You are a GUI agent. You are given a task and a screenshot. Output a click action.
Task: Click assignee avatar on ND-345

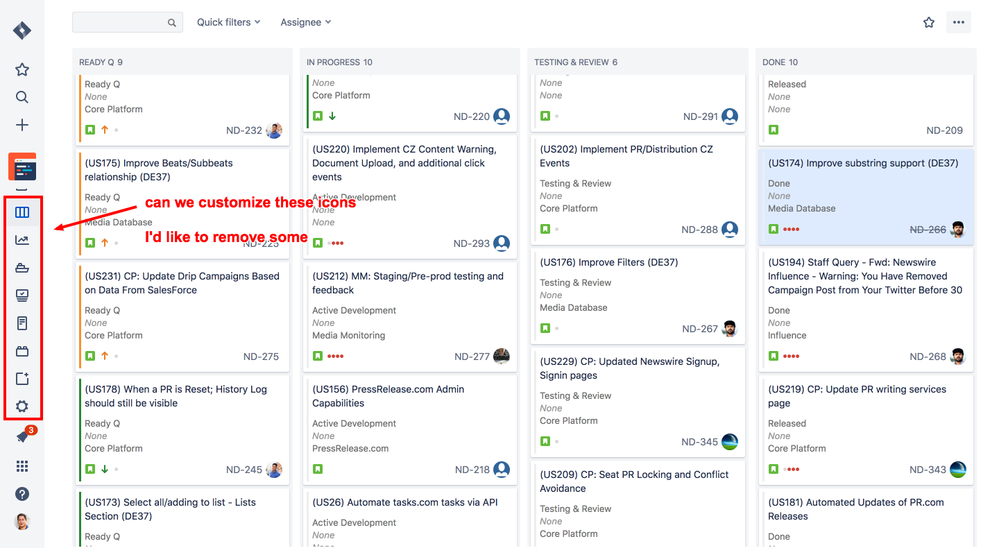730,442
